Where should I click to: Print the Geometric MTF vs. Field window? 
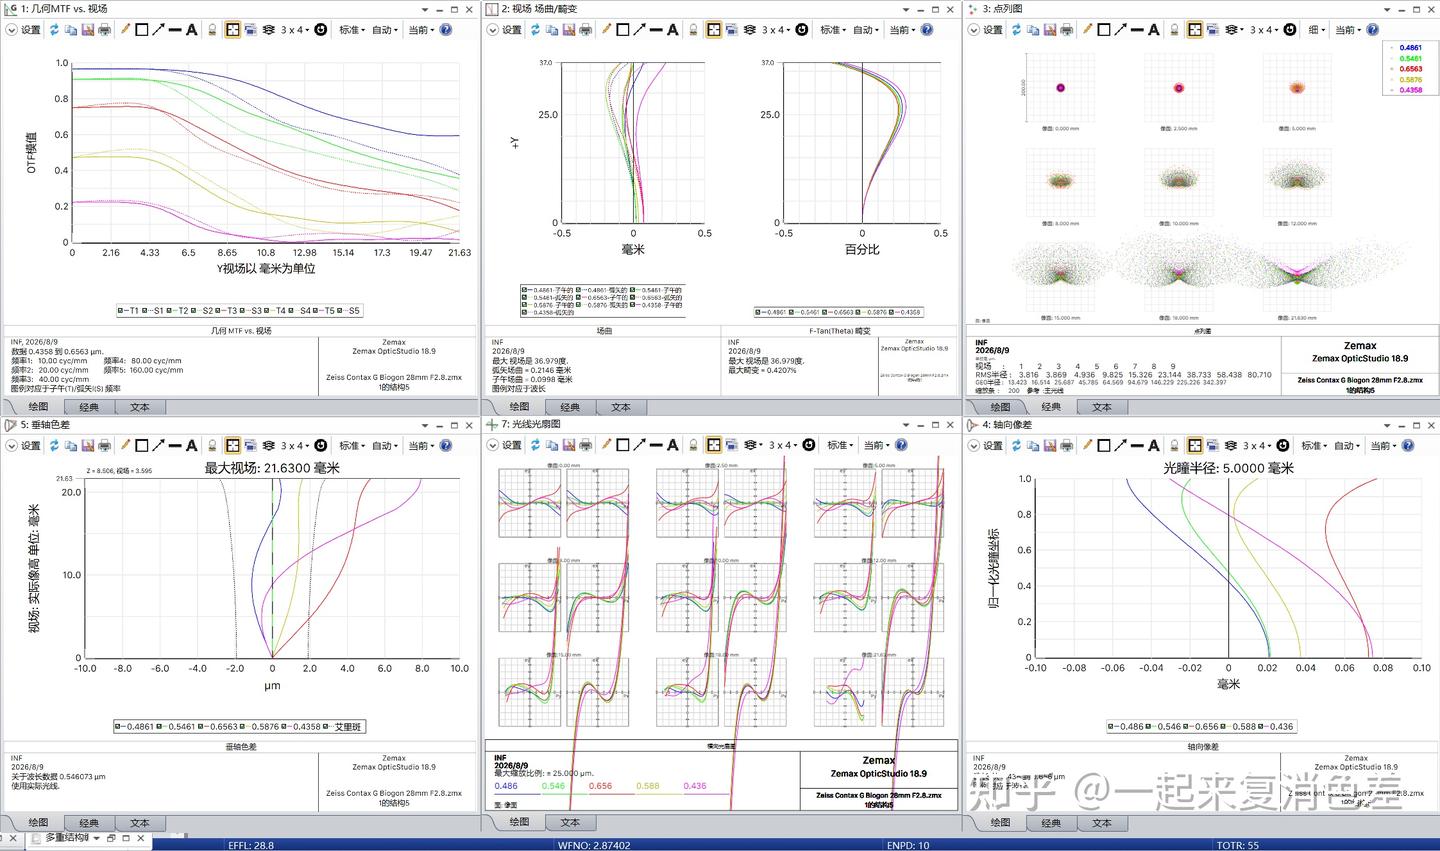click(x=104, y=30)
